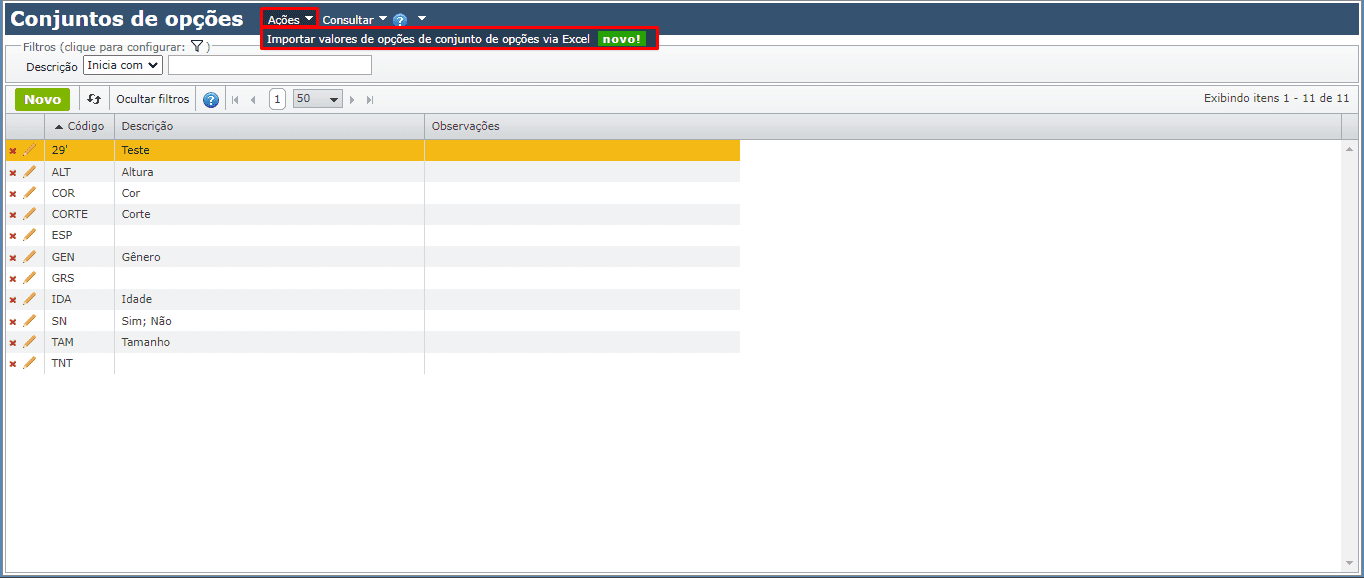Edit the GRS row
The height and width of the screenshot is (578, 1364).
click(x=30, y=278)
